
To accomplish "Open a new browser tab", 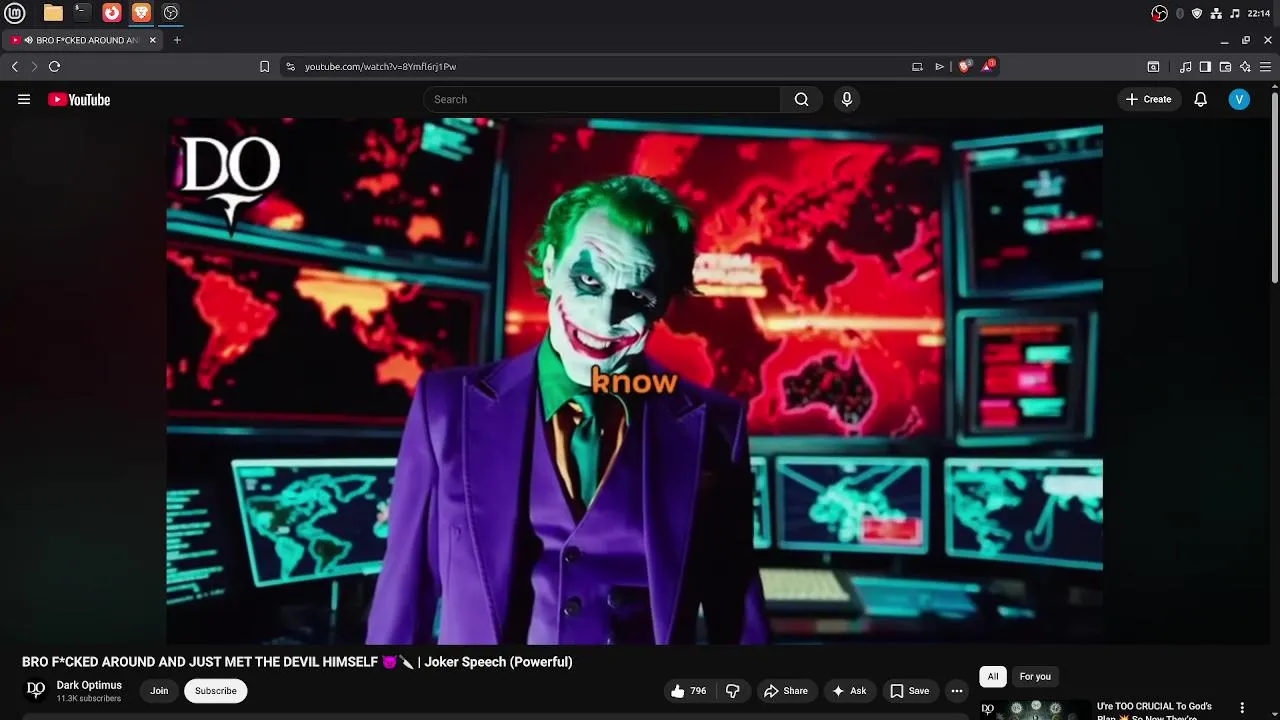I will point(177,40).
